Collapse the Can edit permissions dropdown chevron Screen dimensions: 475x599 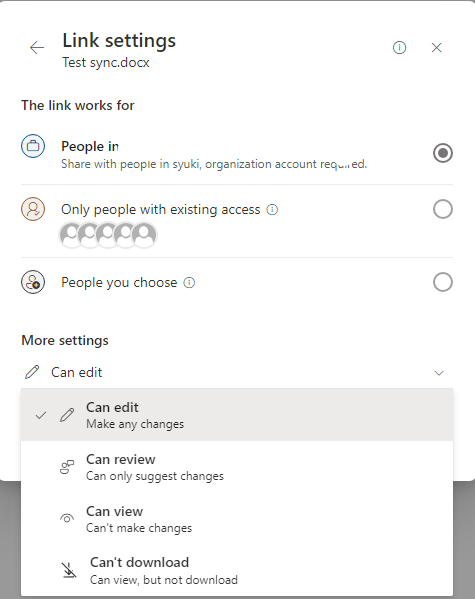click(439, 373)
